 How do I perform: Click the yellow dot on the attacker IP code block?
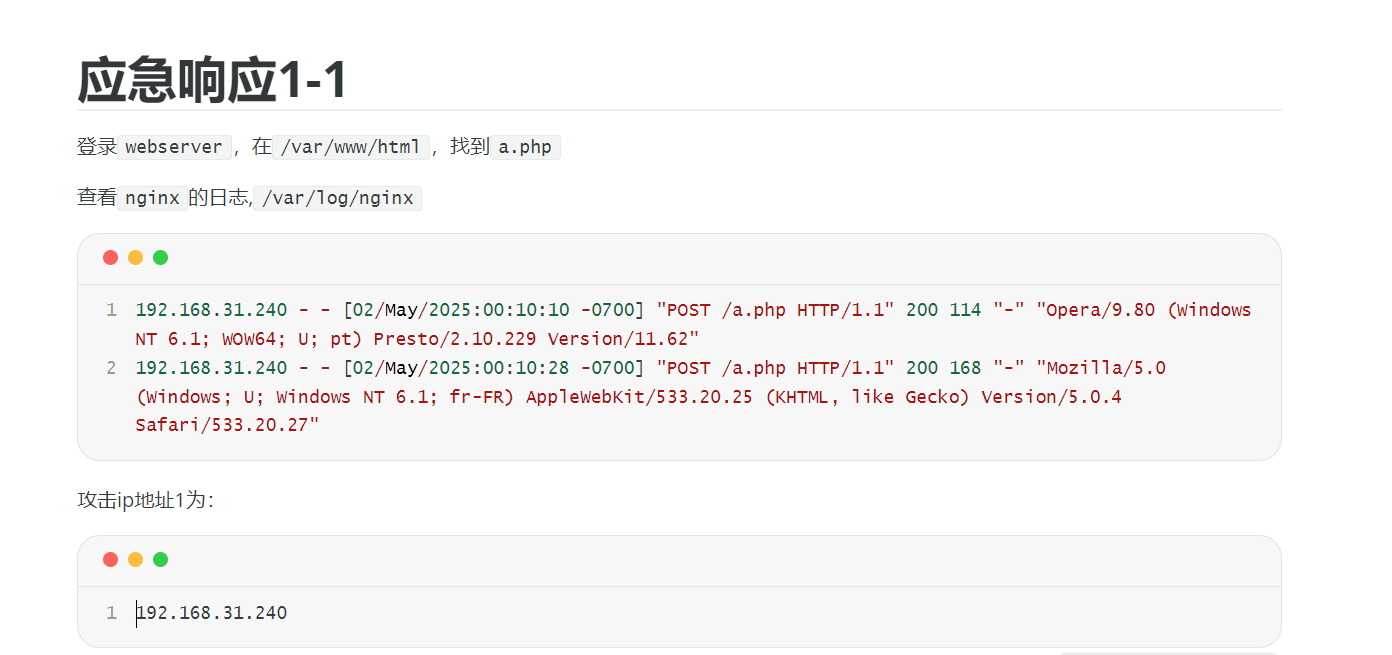[135, 560]
